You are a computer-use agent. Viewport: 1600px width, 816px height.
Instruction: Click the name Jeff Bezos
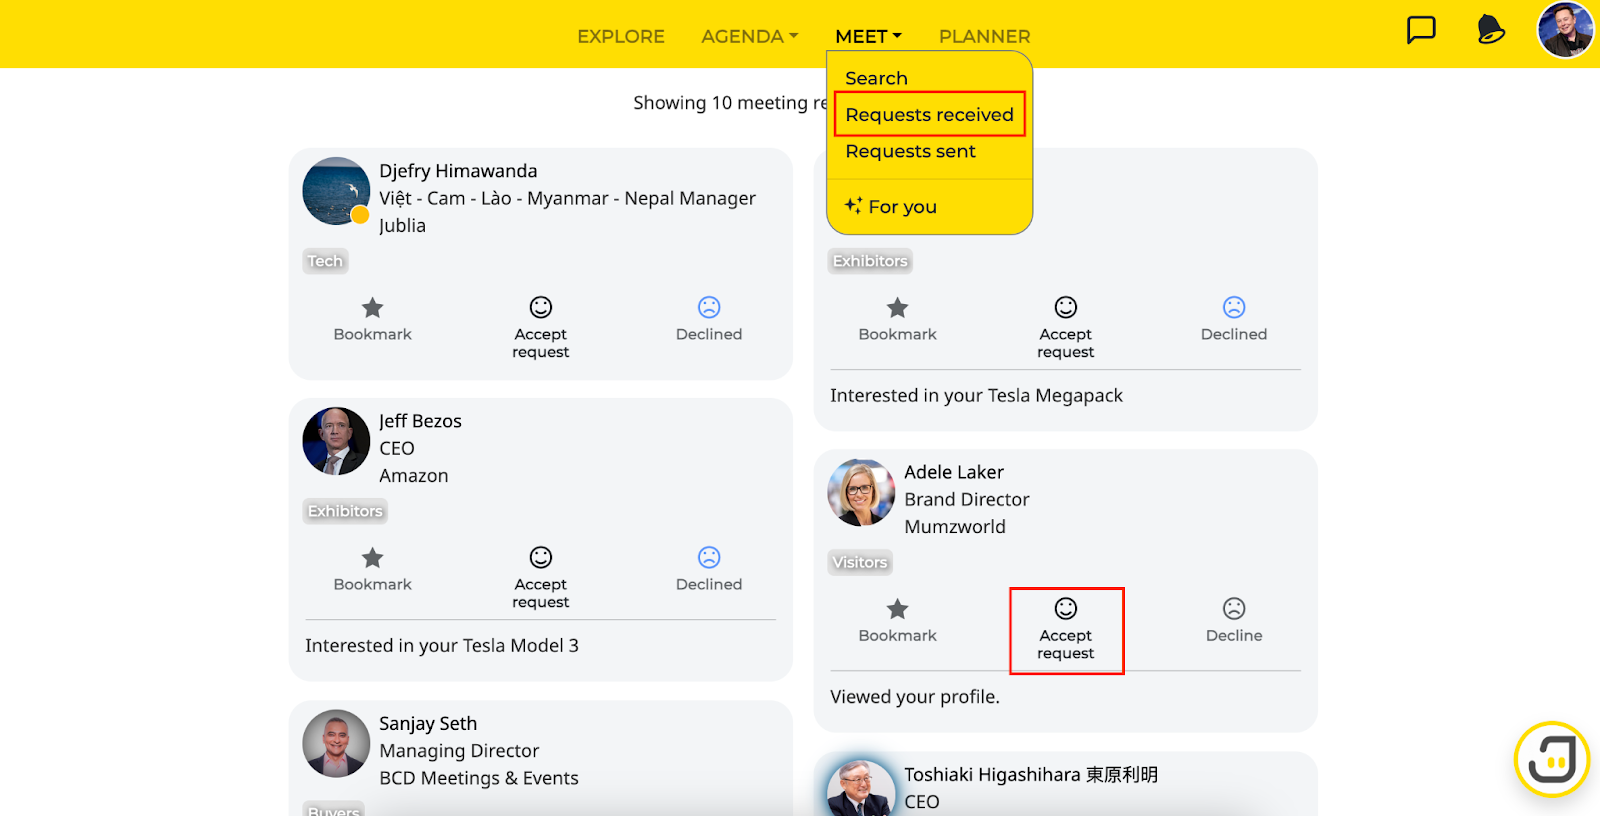(x=420, y=421)
